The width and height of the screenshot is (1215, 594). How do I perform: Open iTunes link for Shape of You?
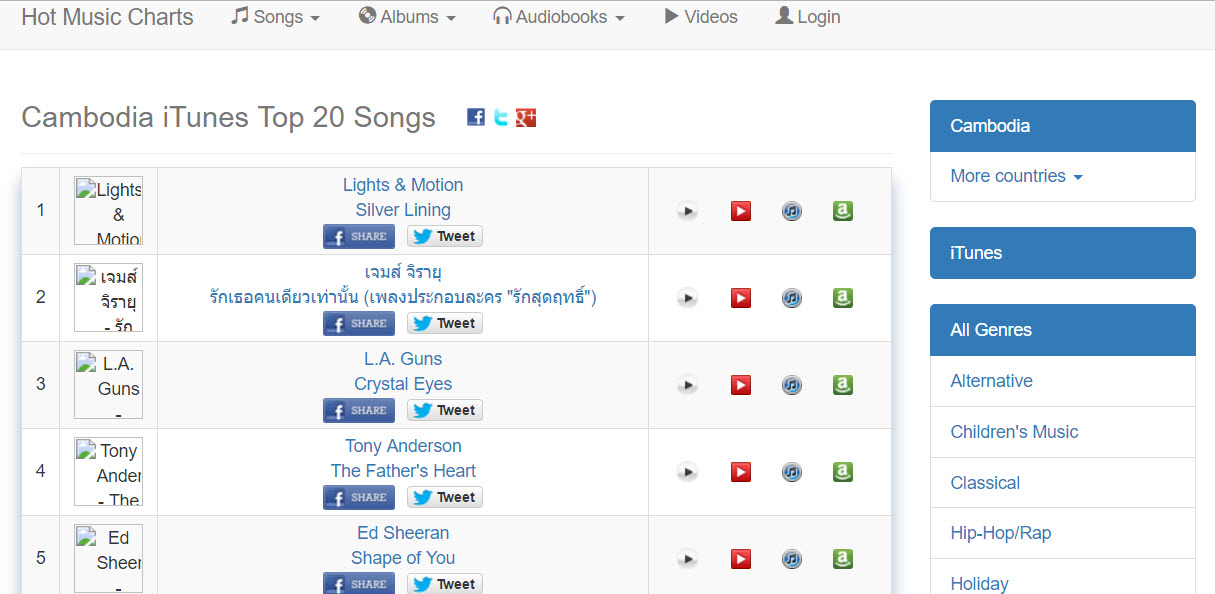pos(792,559)
